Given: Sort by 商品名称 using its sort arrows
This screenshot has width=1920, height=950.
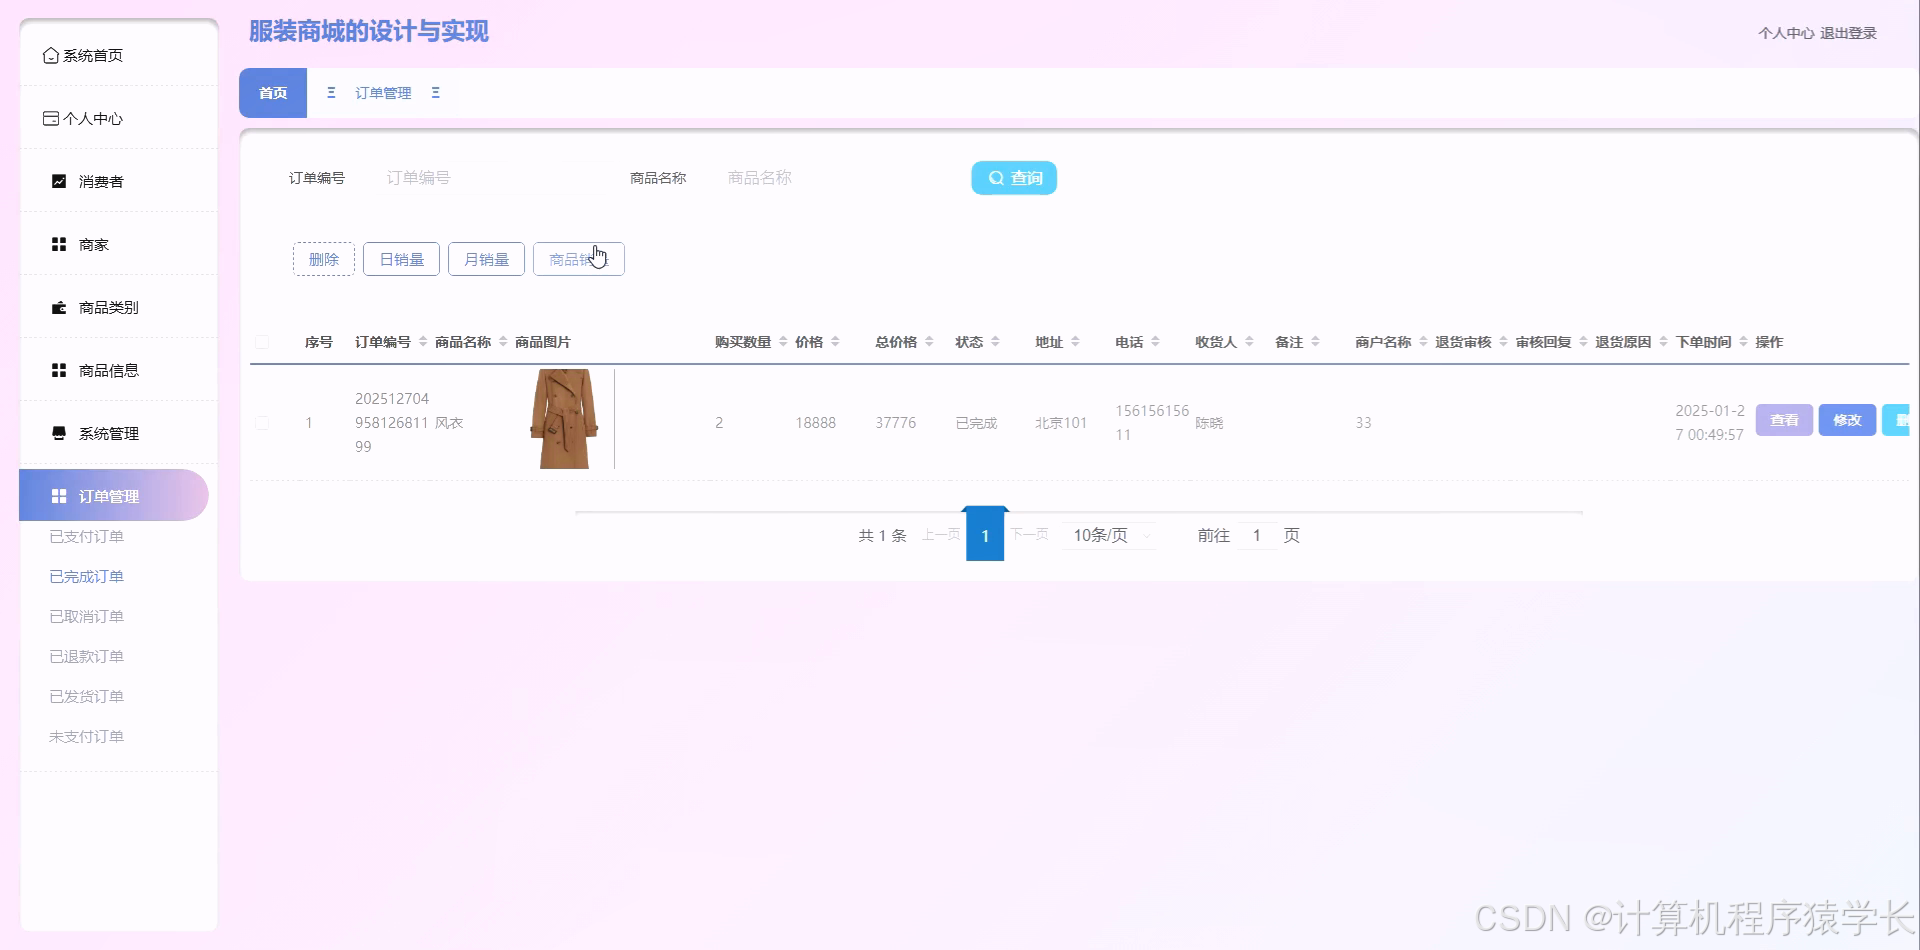Looking at the screenshot, I should [503, 342].
